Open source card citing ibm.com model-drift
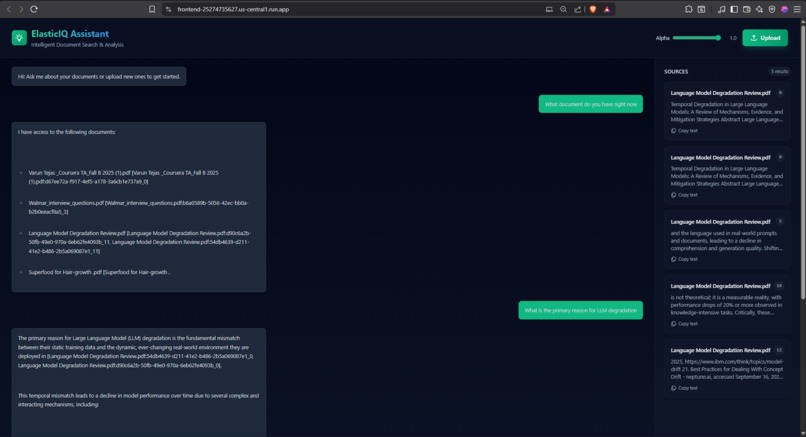 point(727,368)
